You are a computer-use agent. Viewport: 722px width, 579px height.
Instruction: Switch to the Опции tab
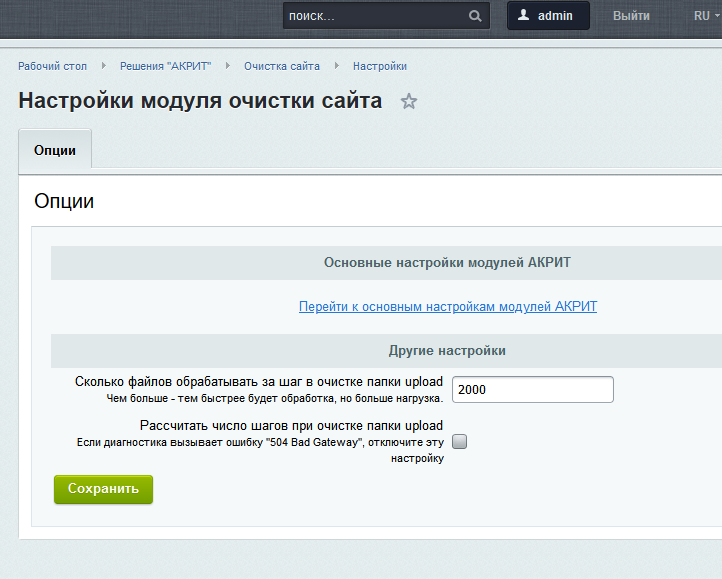coord(55,149)
